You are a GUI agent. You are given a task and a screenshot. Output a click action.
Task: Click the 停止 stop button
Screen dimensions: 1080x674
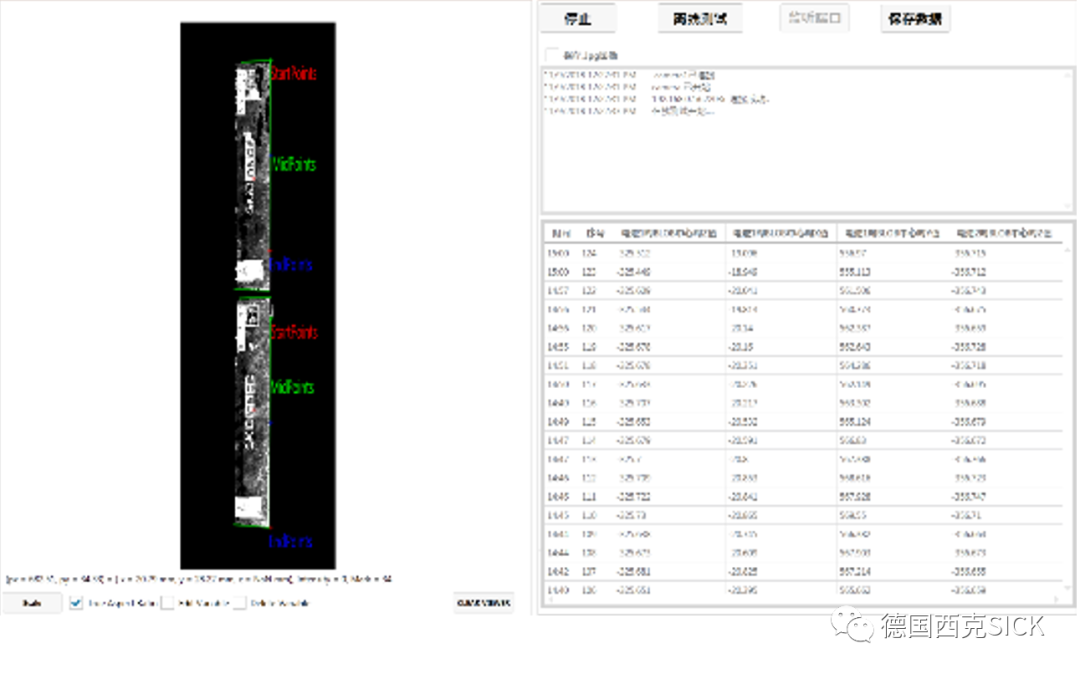coord(577,19)
